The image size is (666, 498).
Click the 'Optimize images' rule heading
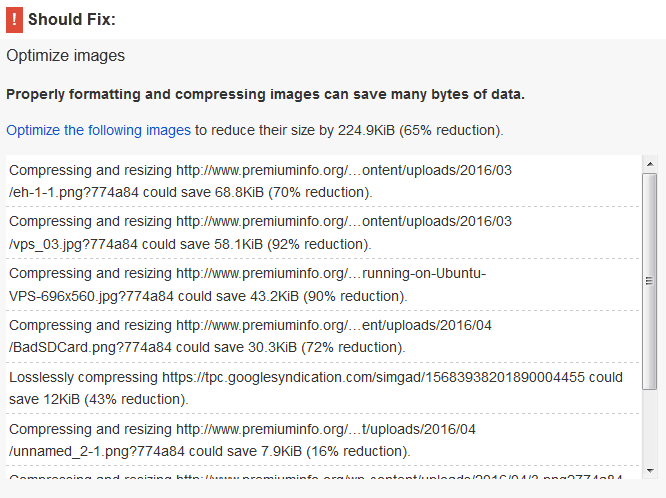click(65, 56)
